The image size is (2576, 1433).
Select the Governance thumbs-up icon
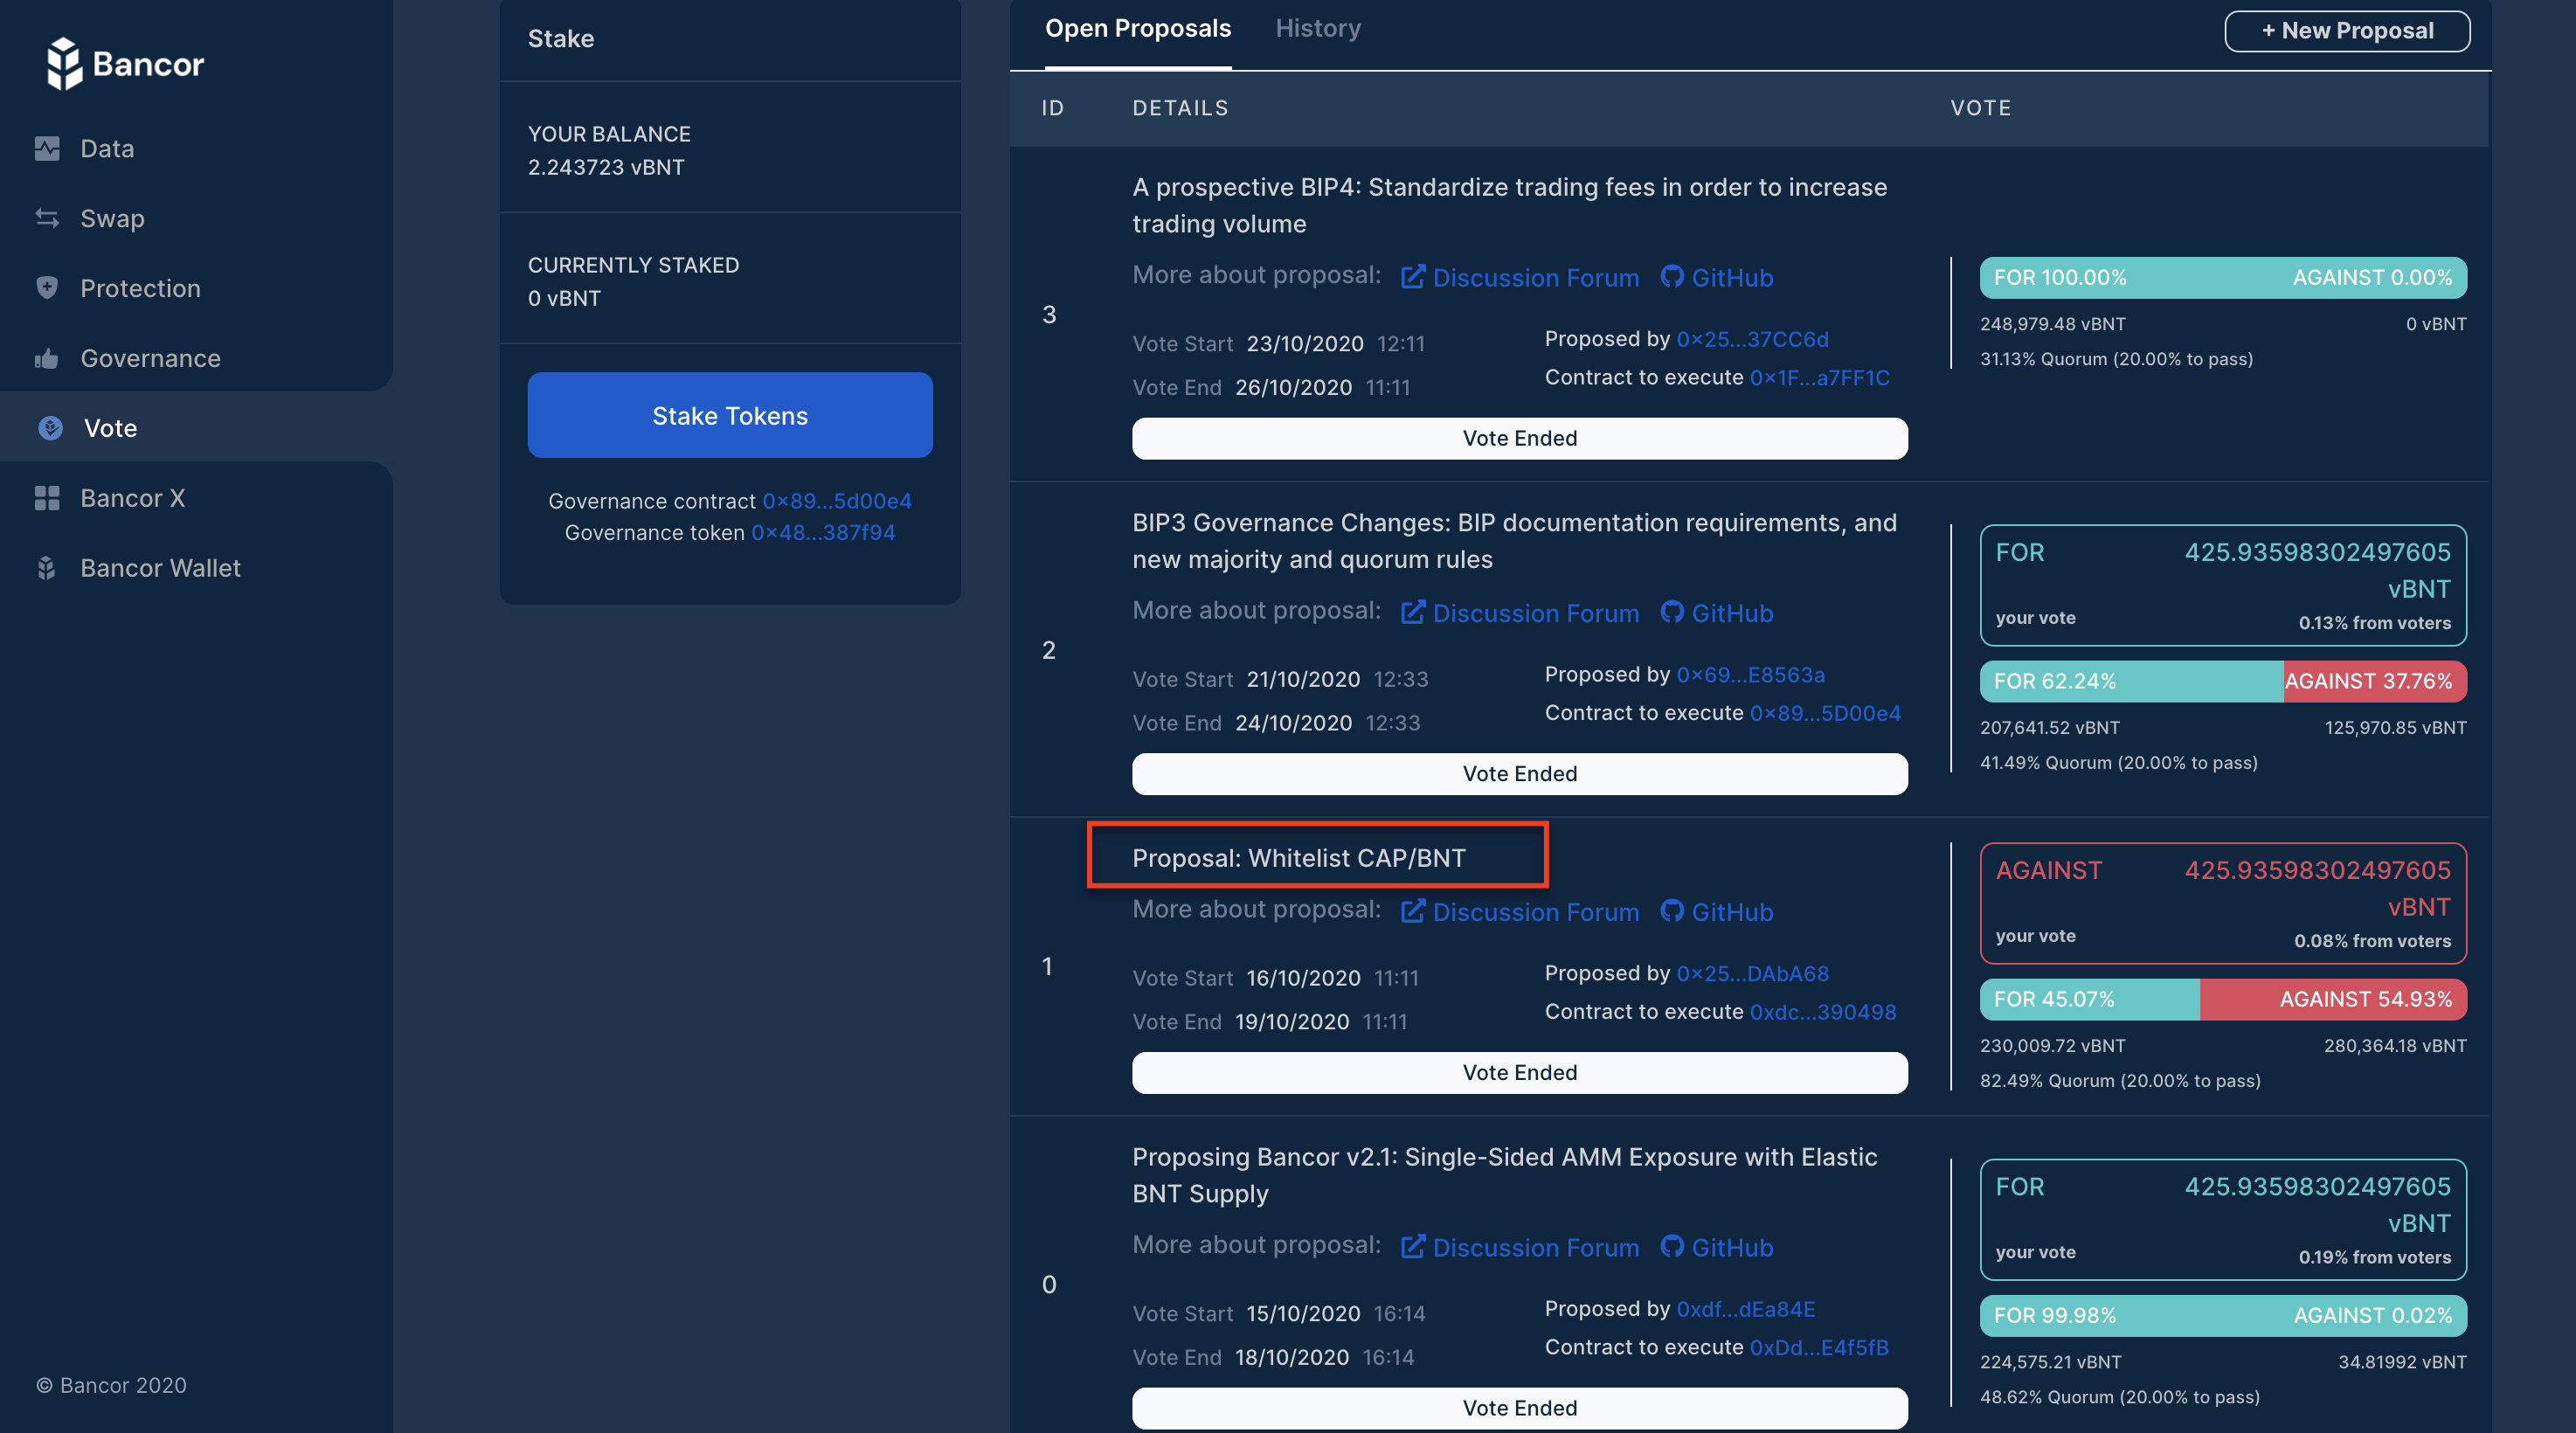(x=47, y=358)
